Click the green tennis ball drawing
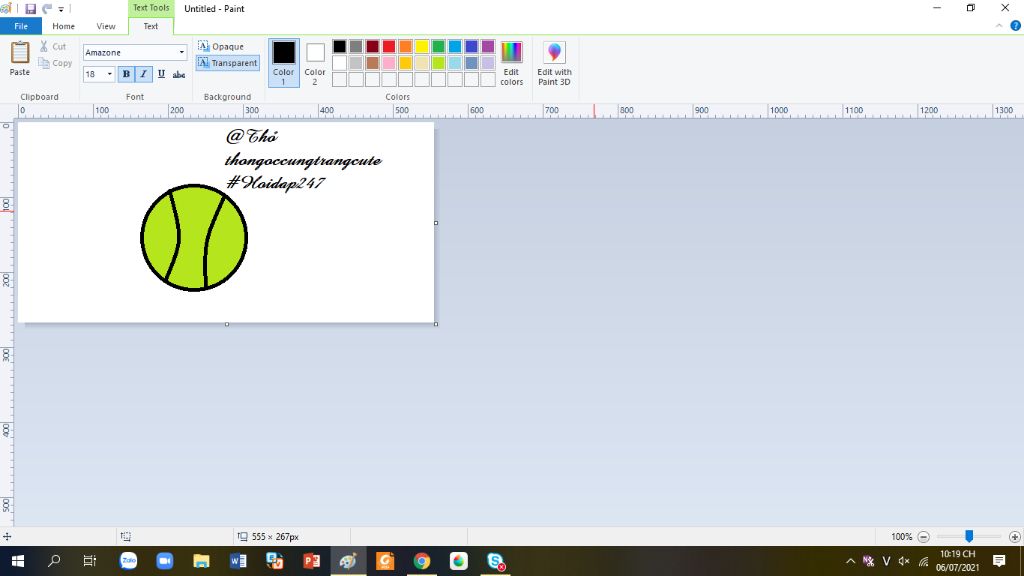This screenshot has width=1024, height=576. click(x=194, y=238)
